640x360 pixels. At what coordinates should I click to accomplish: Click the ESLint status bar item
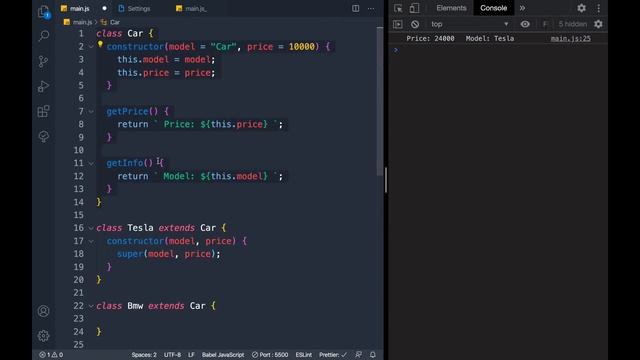(303, 355)
